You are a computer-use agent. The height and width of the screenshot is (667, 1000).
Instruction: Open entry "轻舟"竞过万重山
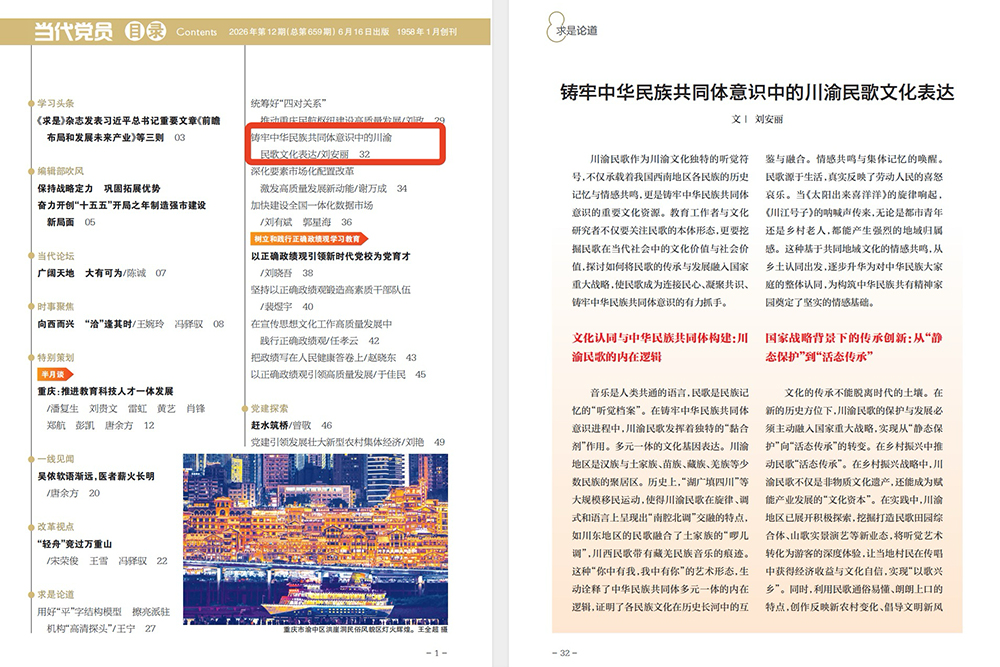coord(75,544)
